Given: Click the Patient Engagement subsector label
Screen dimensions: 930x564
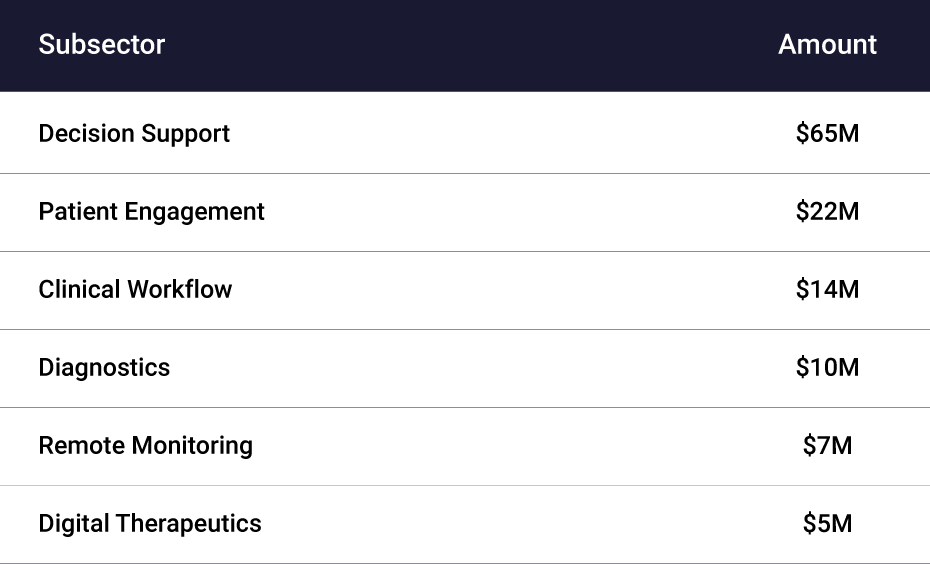Looking at the screenshot, I should click(151, 212).
